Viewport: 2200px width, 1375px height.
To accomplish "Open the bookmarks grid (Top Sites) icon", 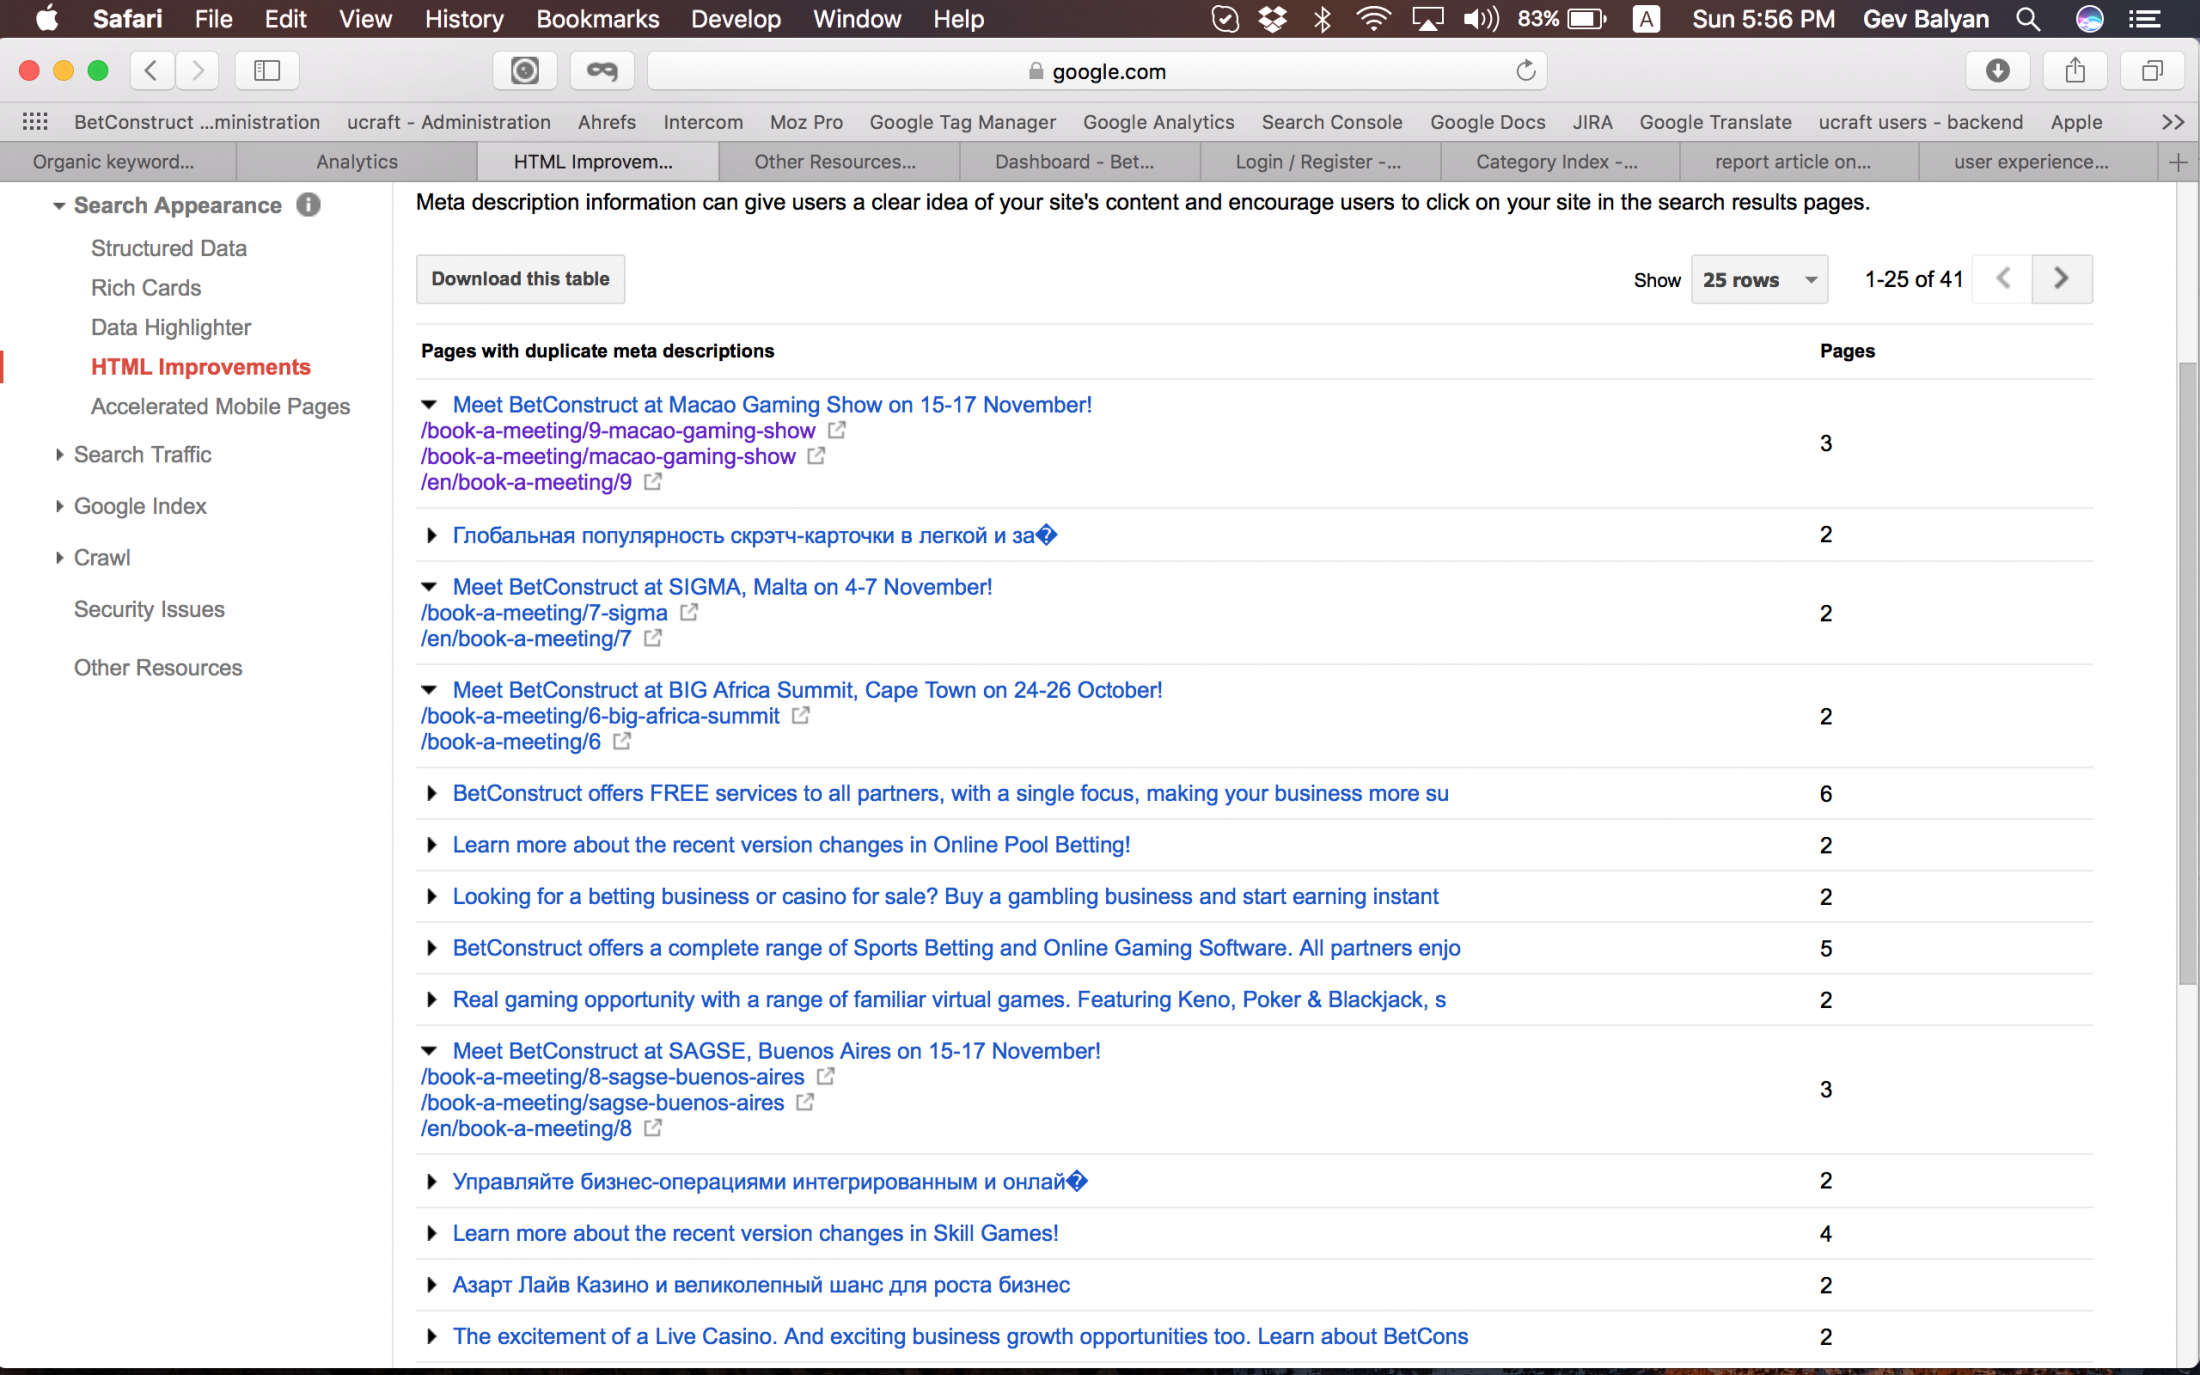I will click(x=35, y=122).
